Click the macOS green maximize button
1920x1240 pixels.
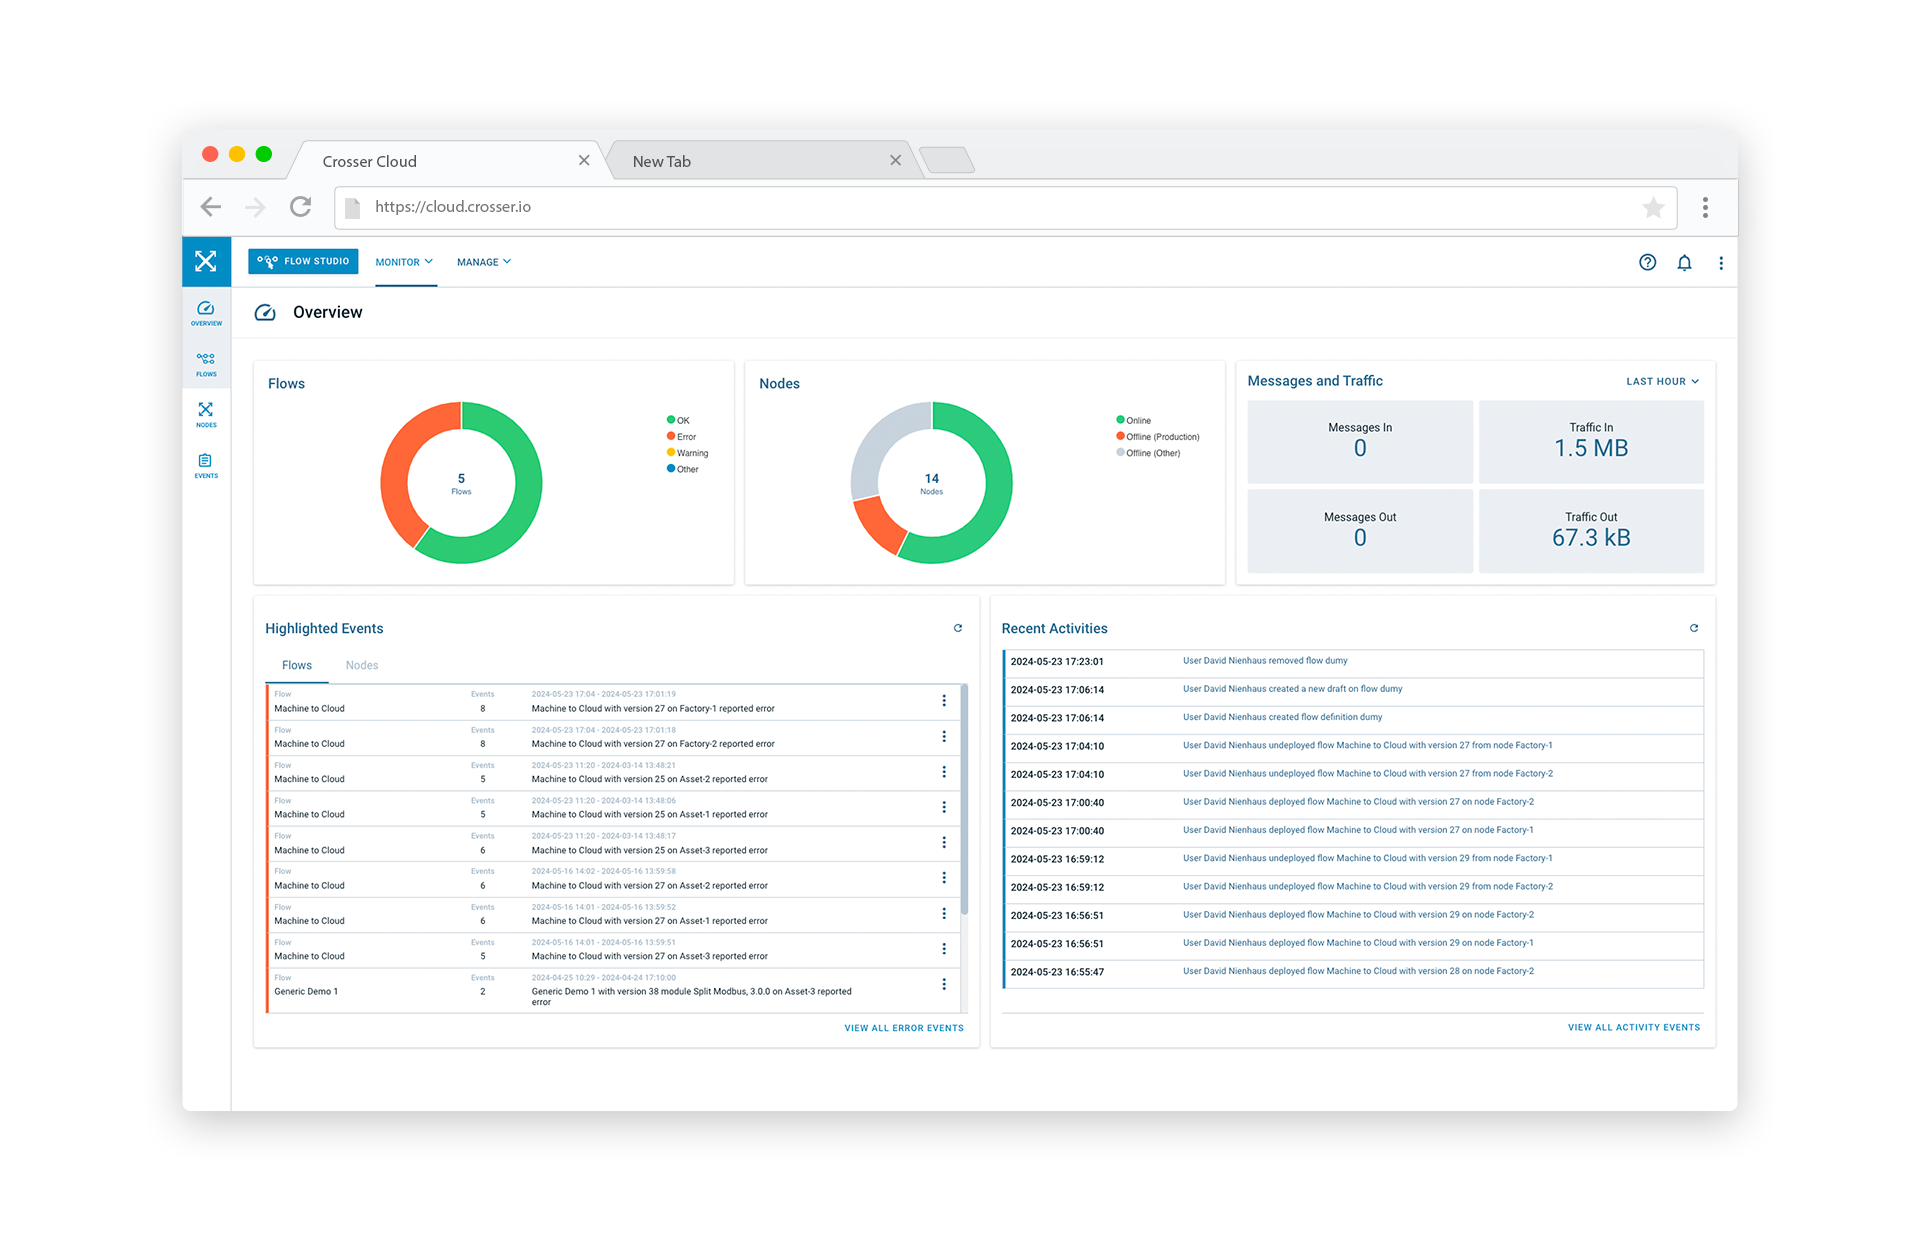264,154
